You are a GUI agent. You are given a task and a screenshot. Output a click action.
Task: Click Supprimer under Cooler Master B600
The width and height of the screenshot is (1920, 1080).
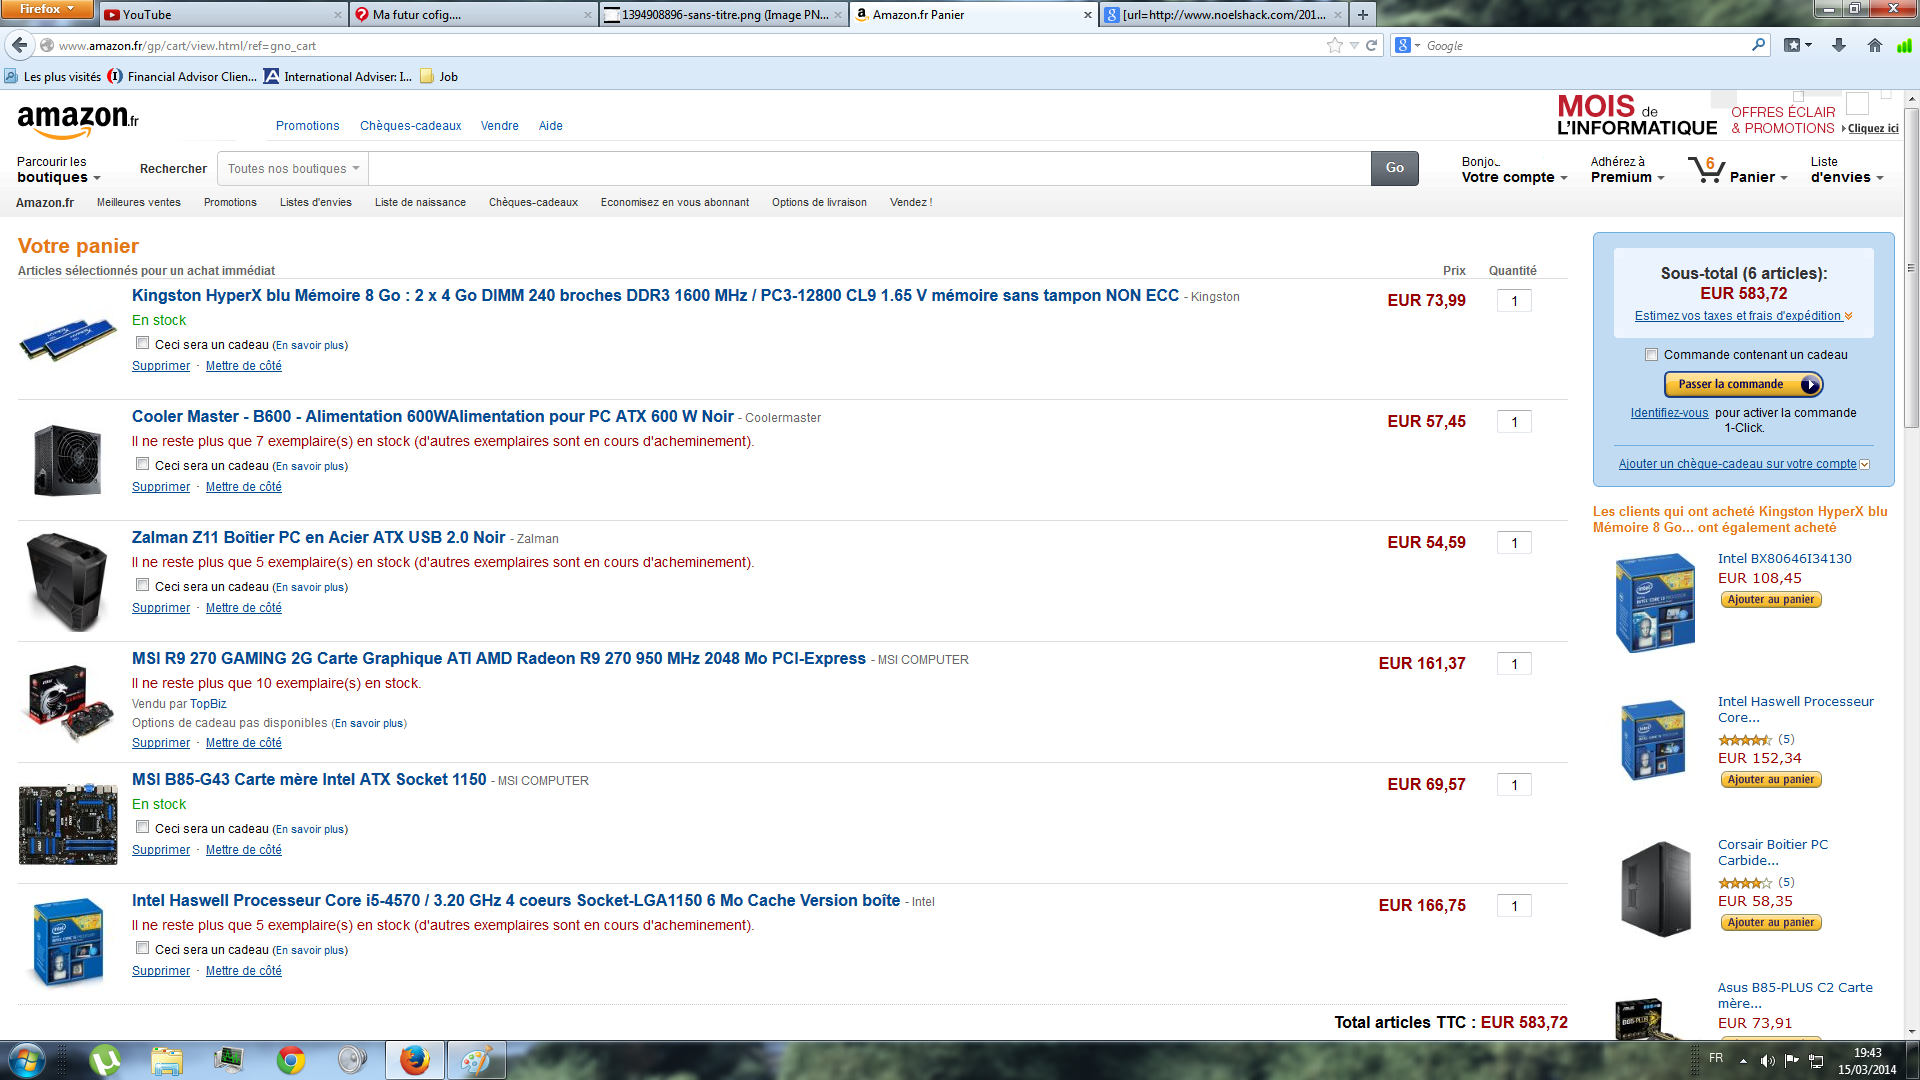point(160,487)
